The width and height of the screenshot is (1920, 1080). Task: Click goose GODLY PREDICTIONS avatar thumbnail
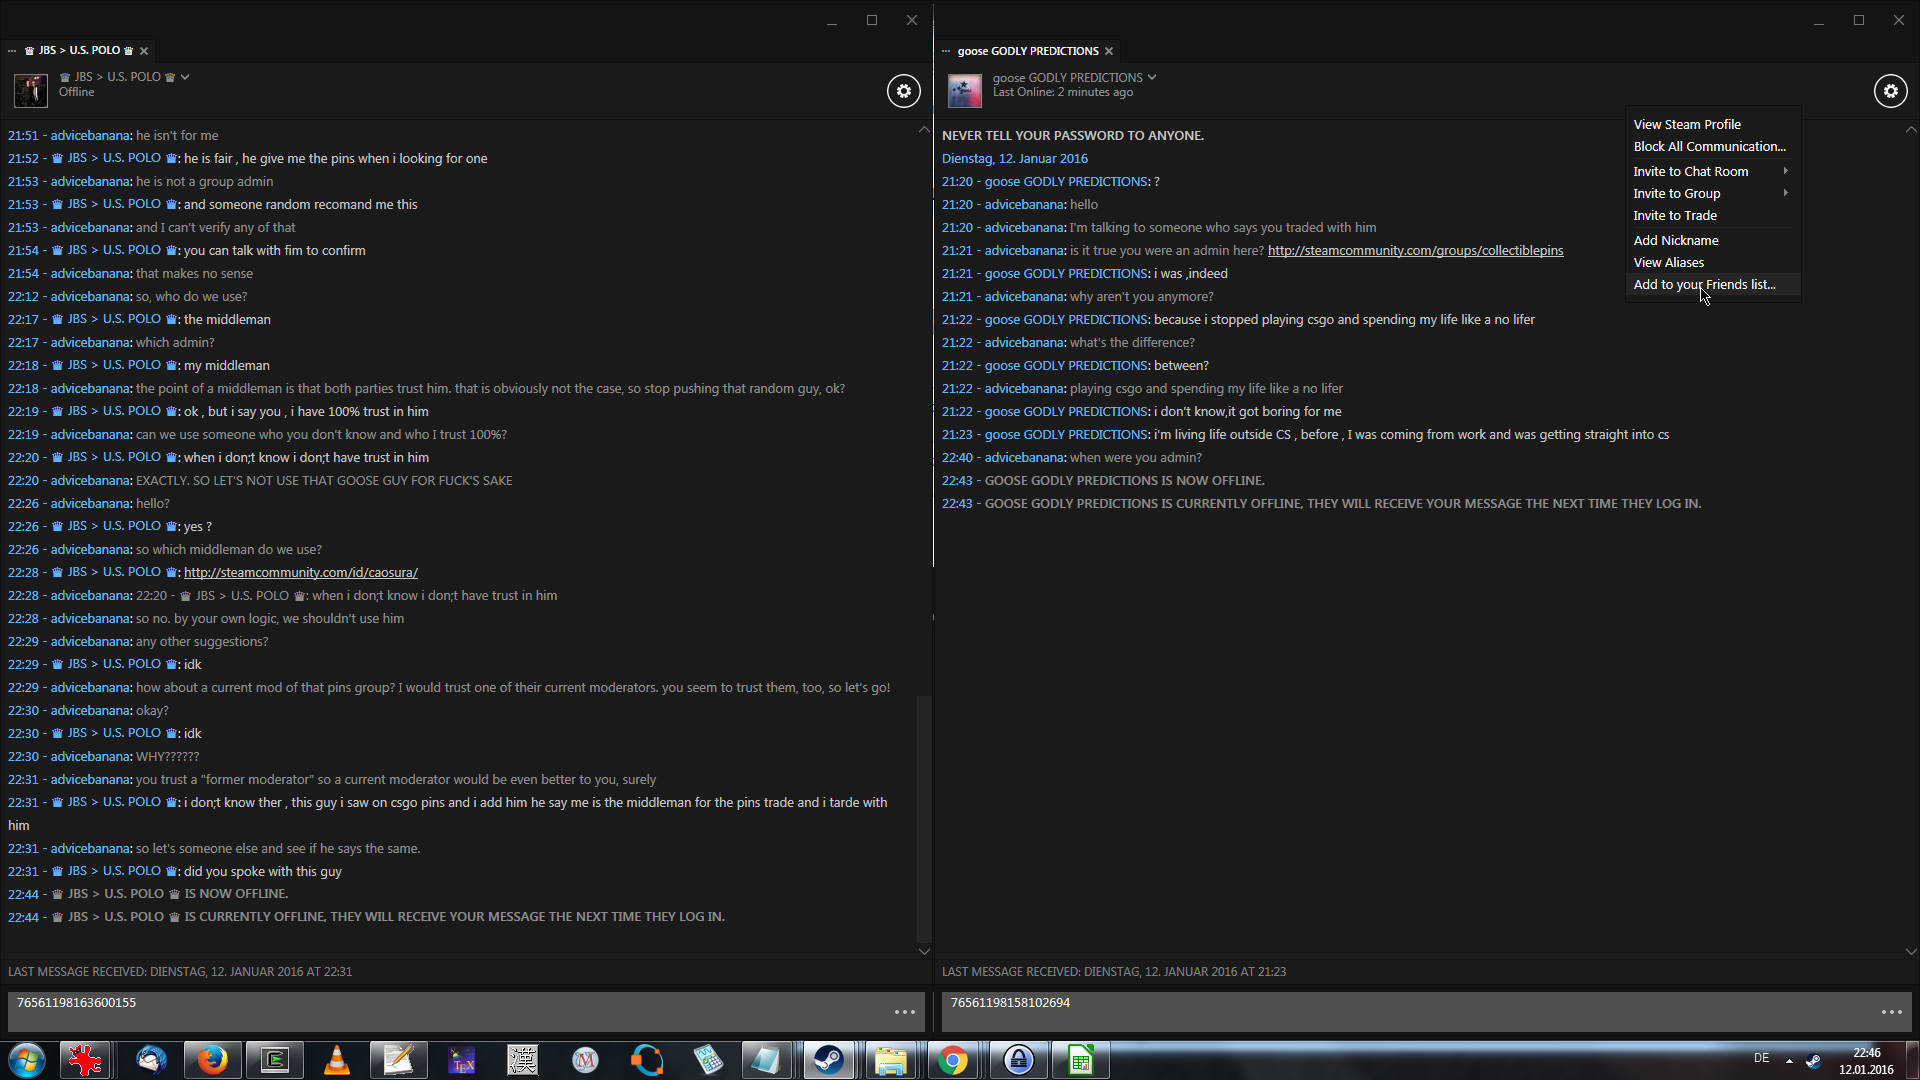click(x=964, y=91)
